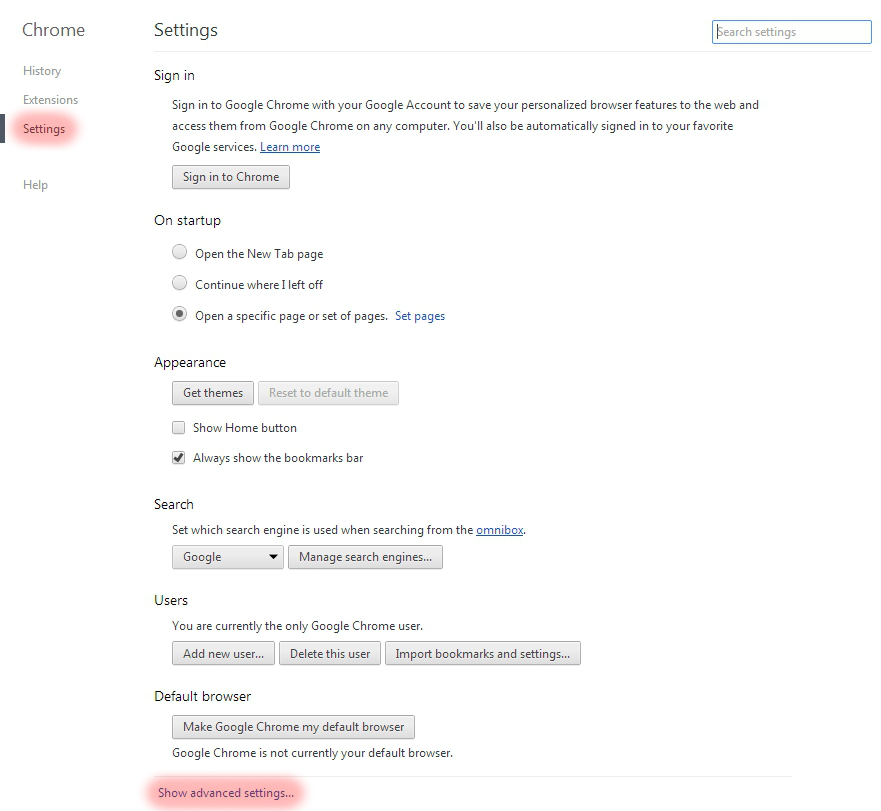The width and height of the screenshot is (881, 811).
Task: Click Import bookmarks and settings button
Action: 483,654
